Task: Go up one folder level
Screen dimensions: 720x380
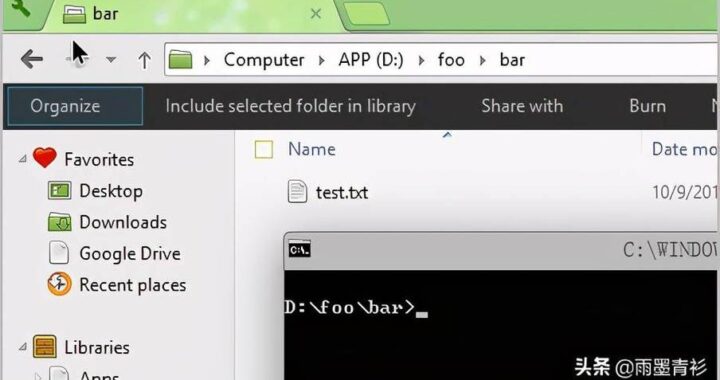Action: point(145,60)
